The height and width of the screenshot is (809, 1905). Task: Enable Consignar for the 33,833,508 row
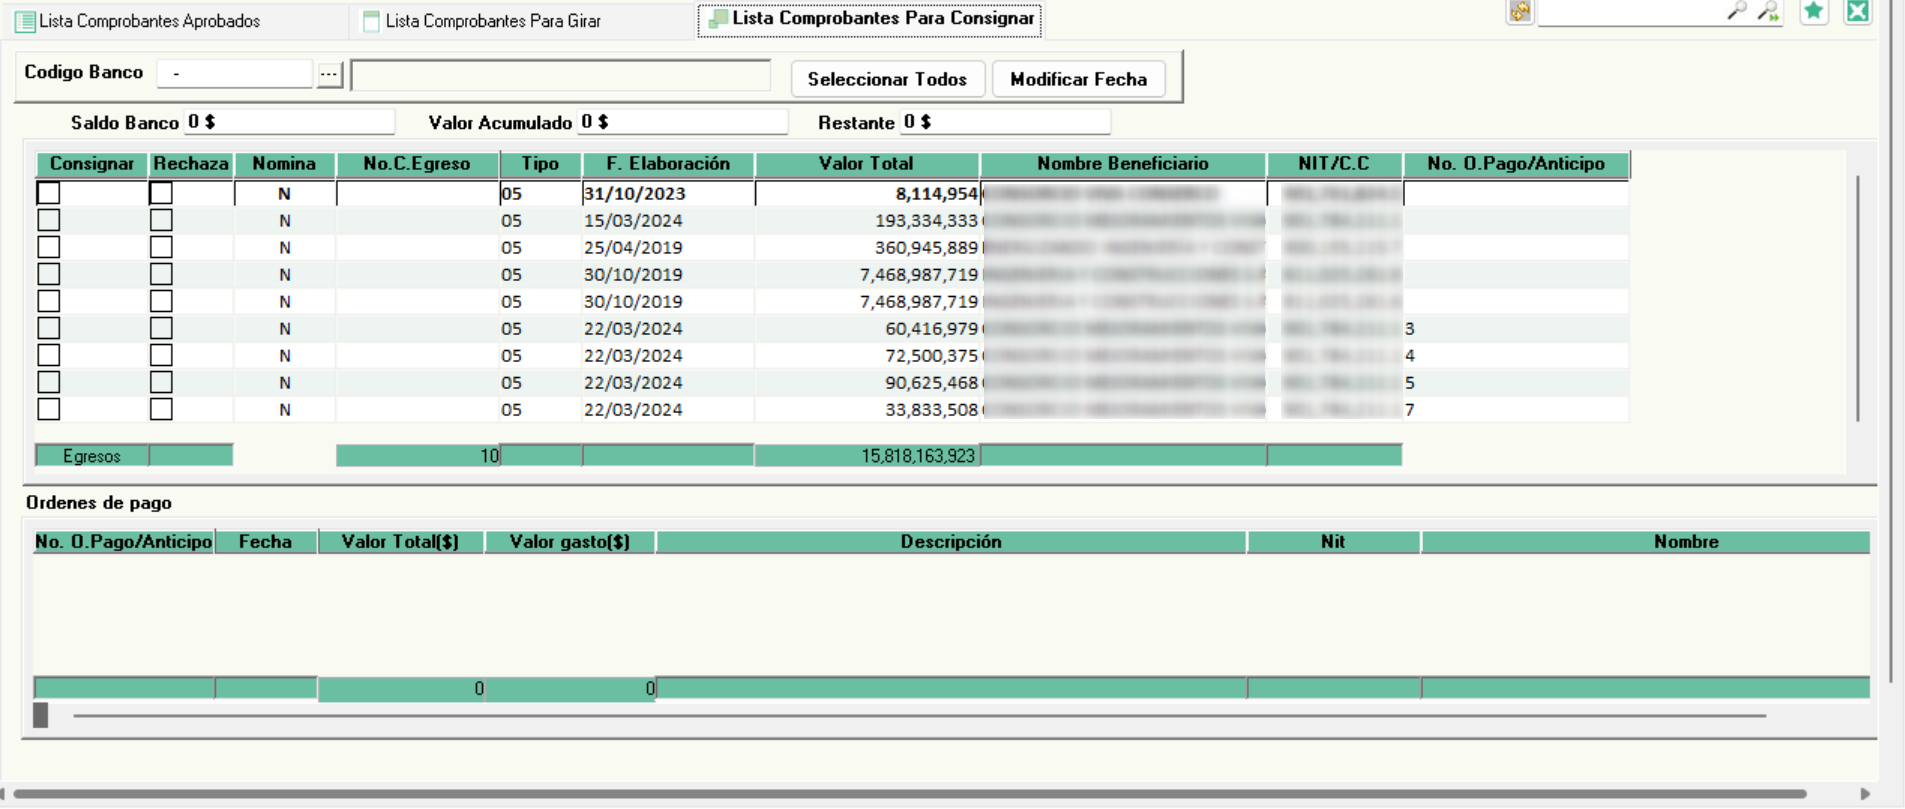49,409
